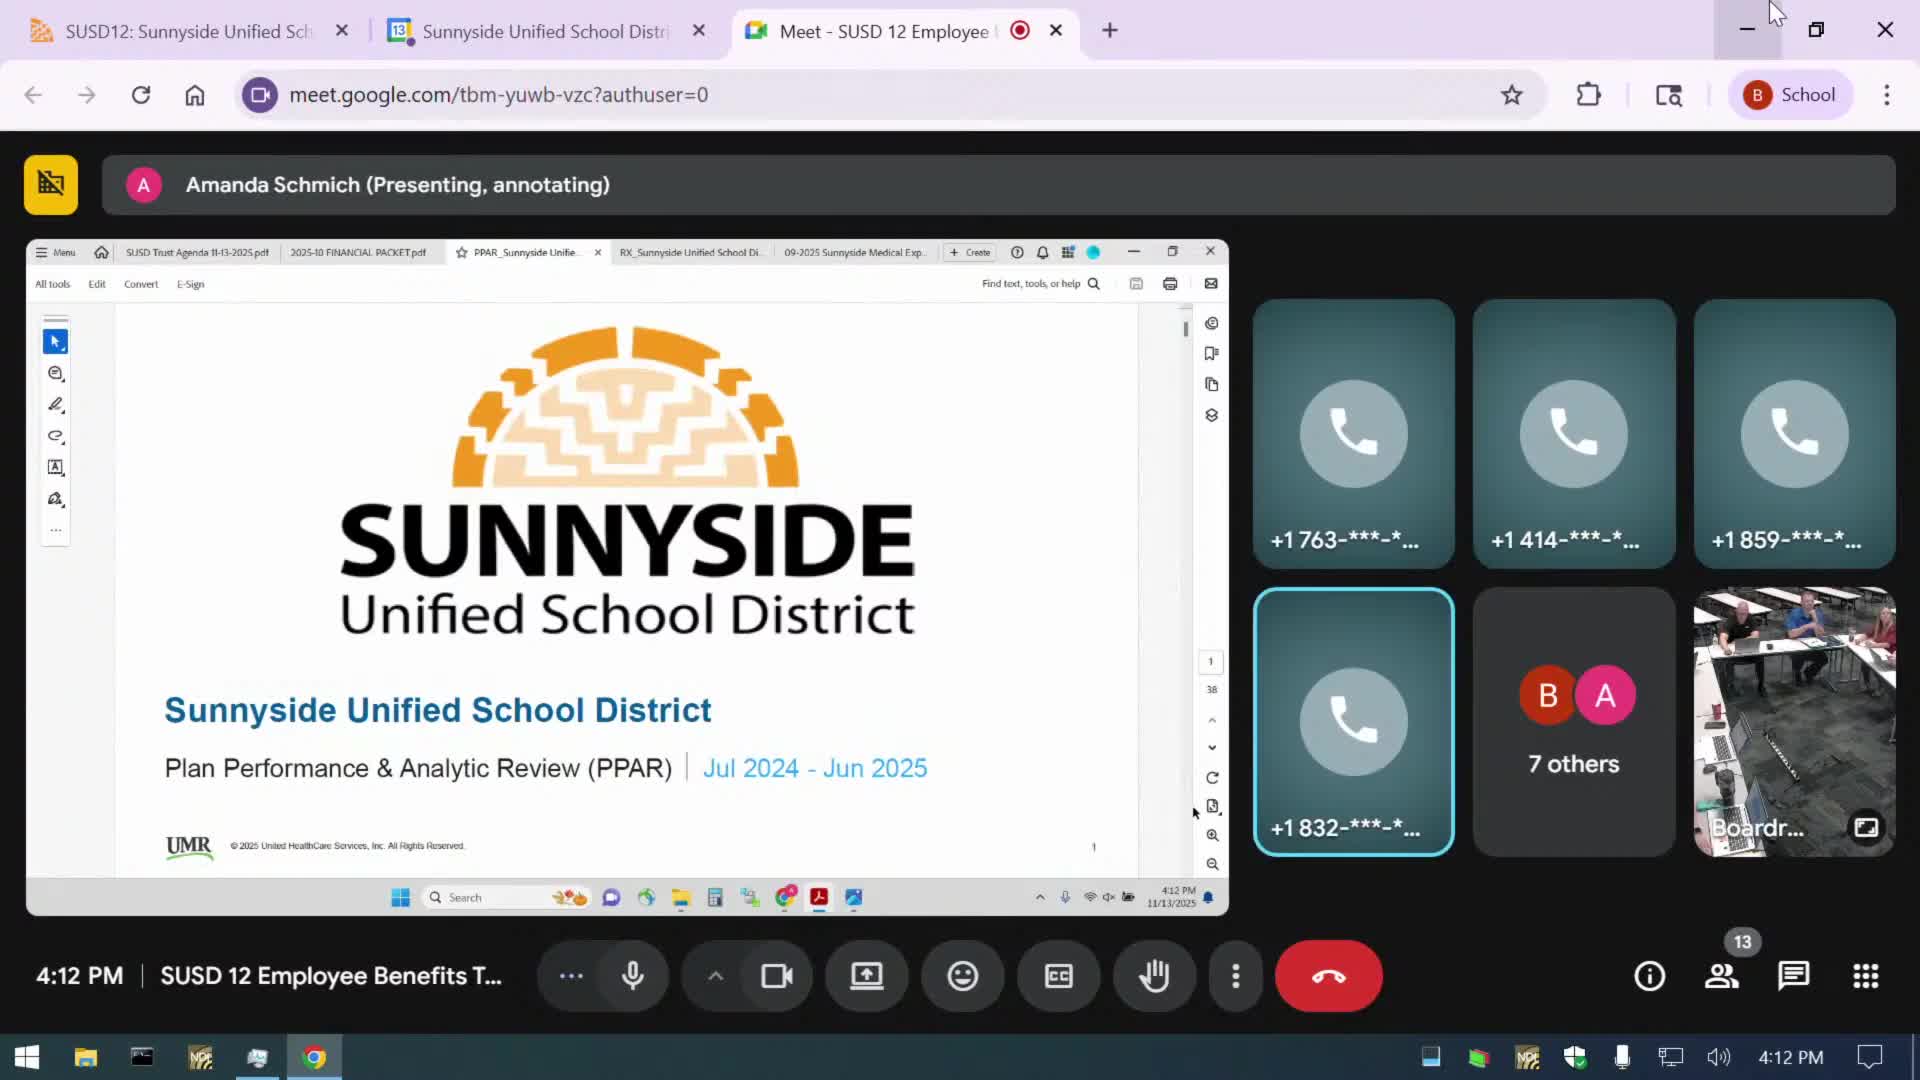Screen dimensions: 1920x1080
Task: Toggle closed captions on
Action: click(1058, 976)
